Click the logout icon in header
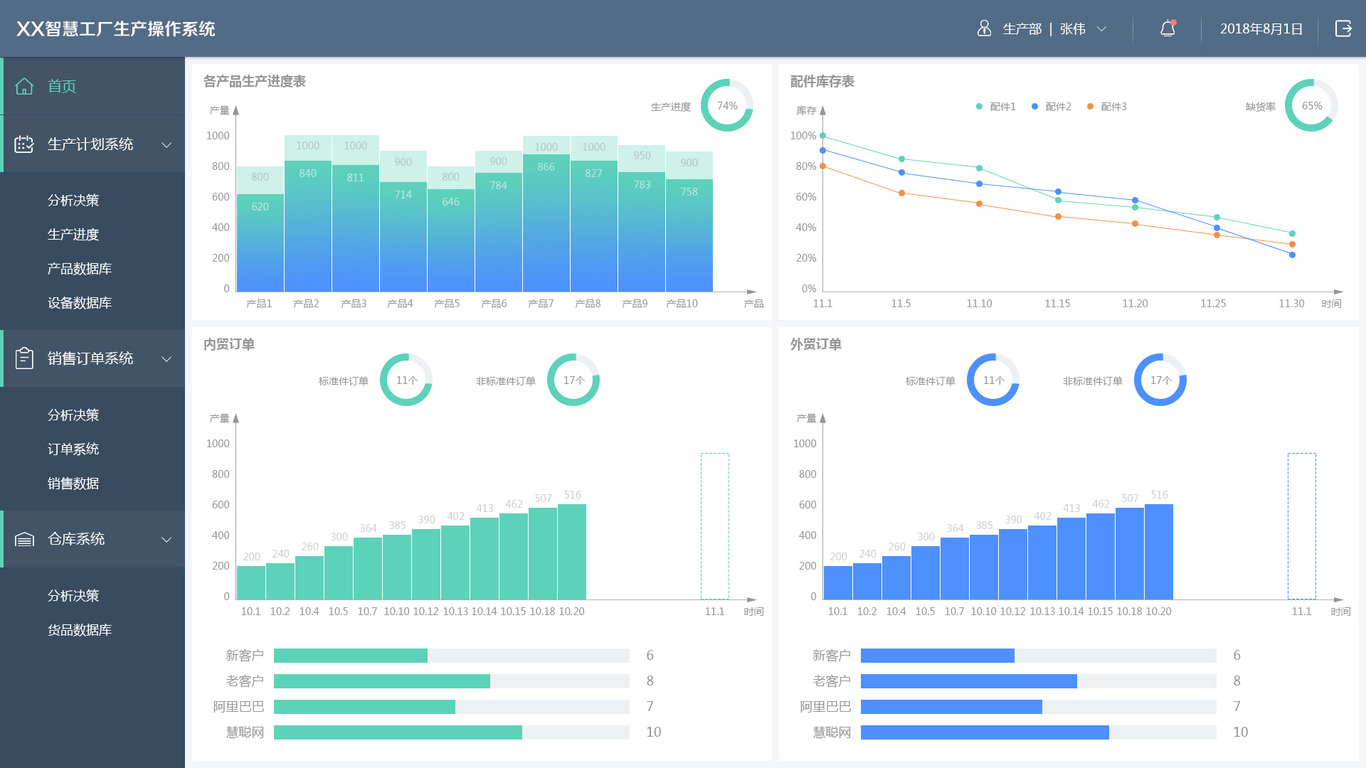1366x768 pixels. tap(1344, 29)
